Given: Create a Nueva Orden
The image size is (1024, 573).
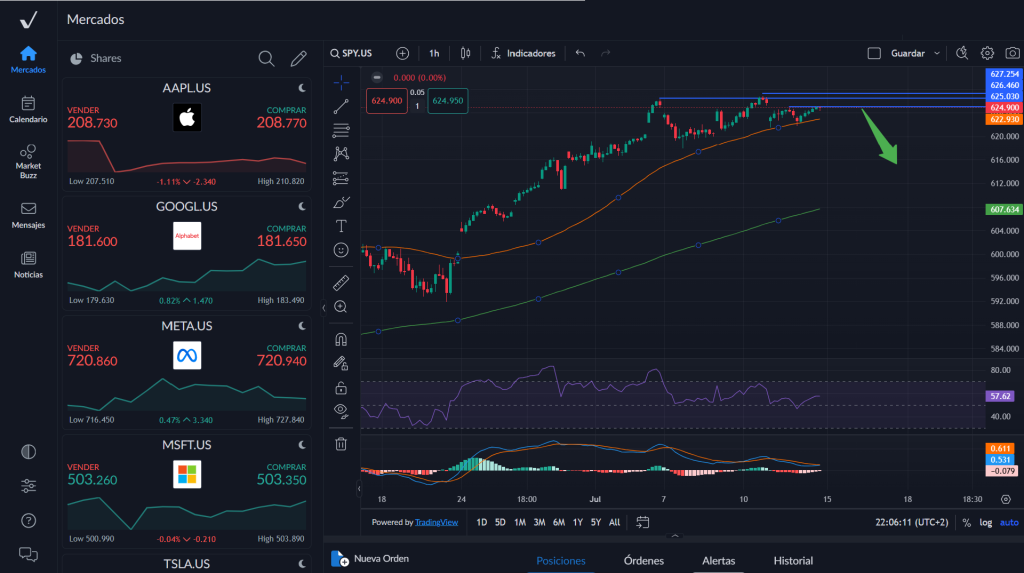Looking at the screenshot, I should click(x=370, y=559).
